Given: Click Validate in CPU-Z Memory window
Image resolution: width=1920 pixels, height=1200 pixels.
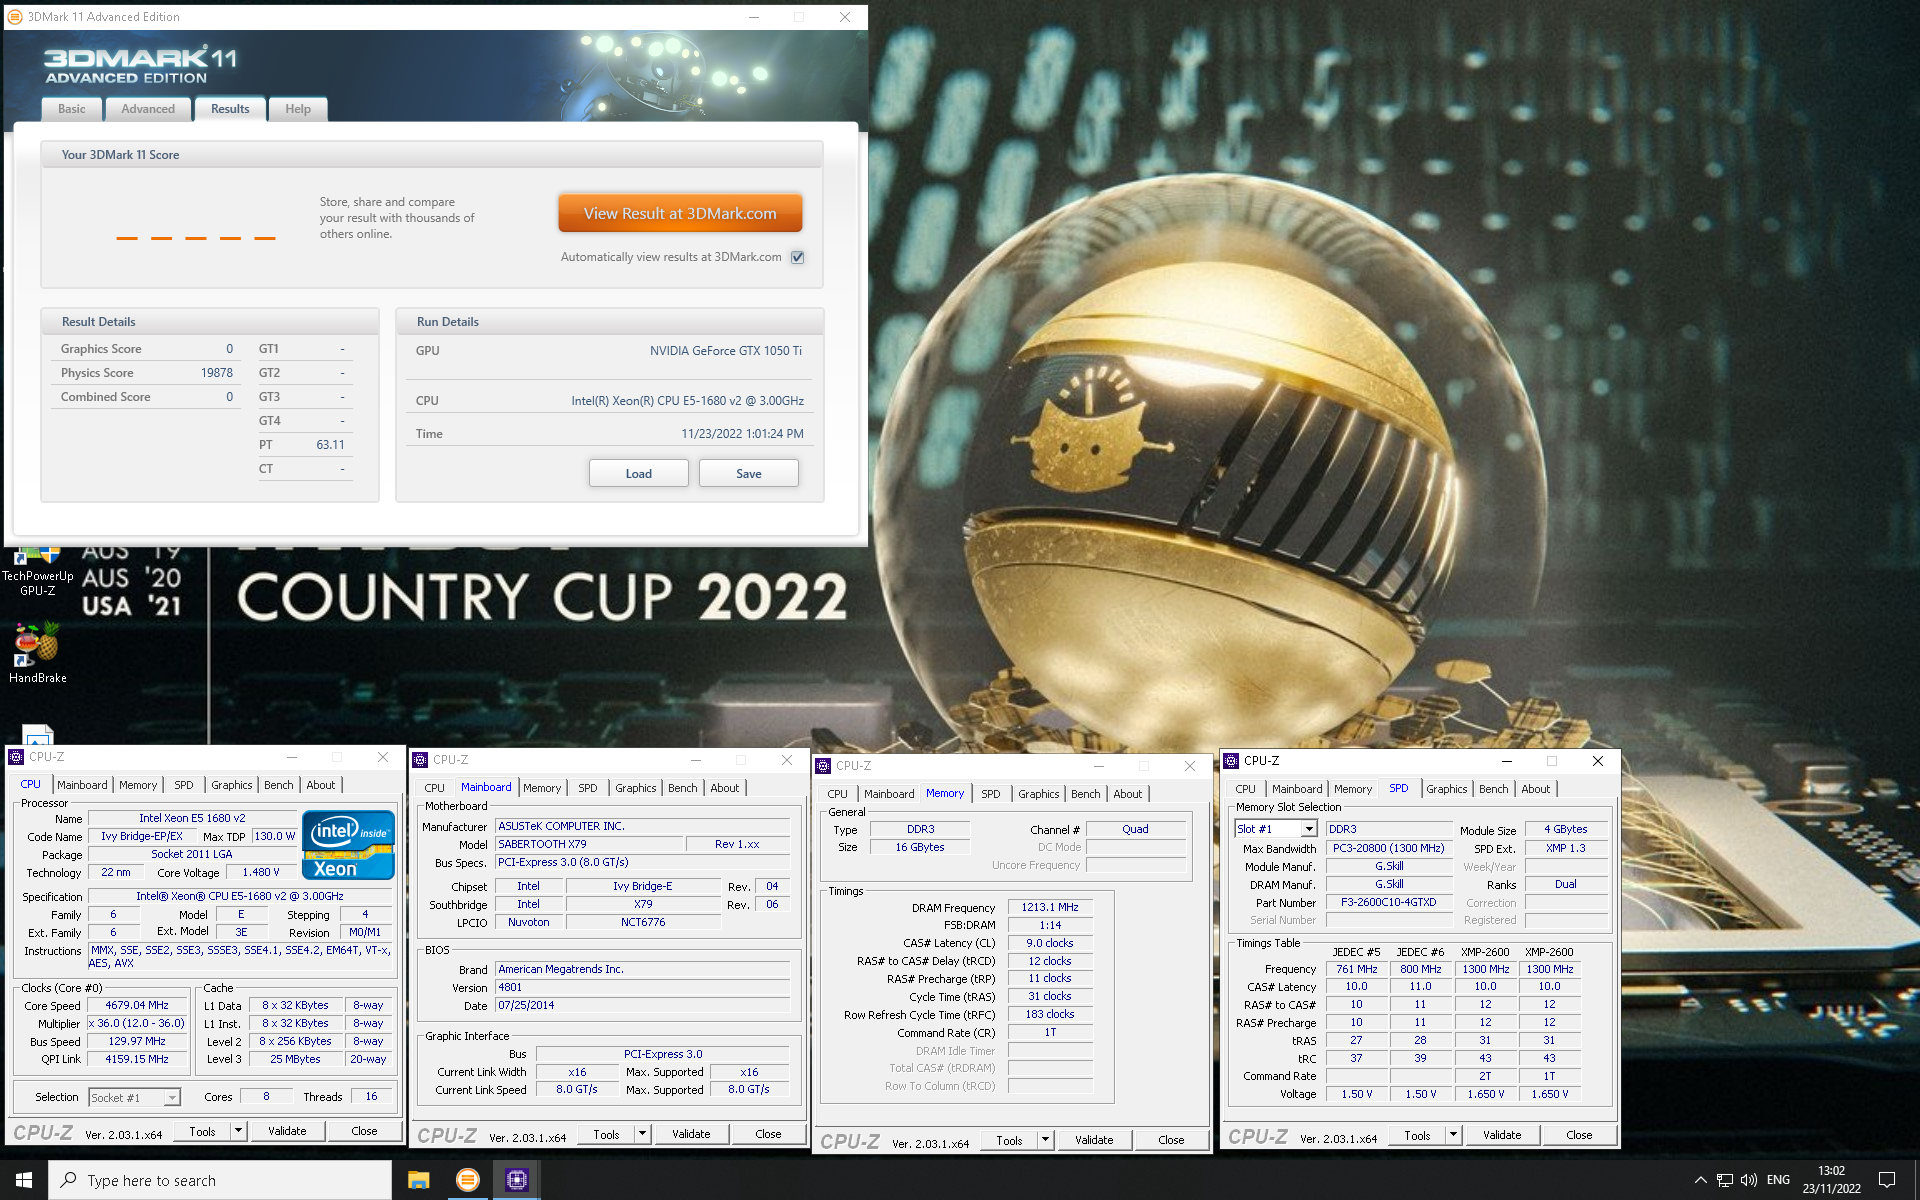Looking at the screenshot, I should tap(1094, 1140).
